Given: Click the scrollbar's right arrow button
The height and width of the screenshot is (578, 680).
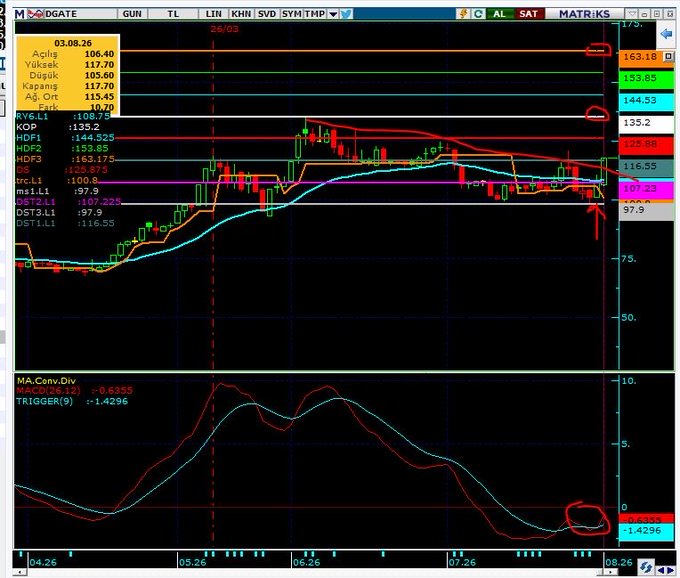Looking at the screenshot, I should 610,573.
